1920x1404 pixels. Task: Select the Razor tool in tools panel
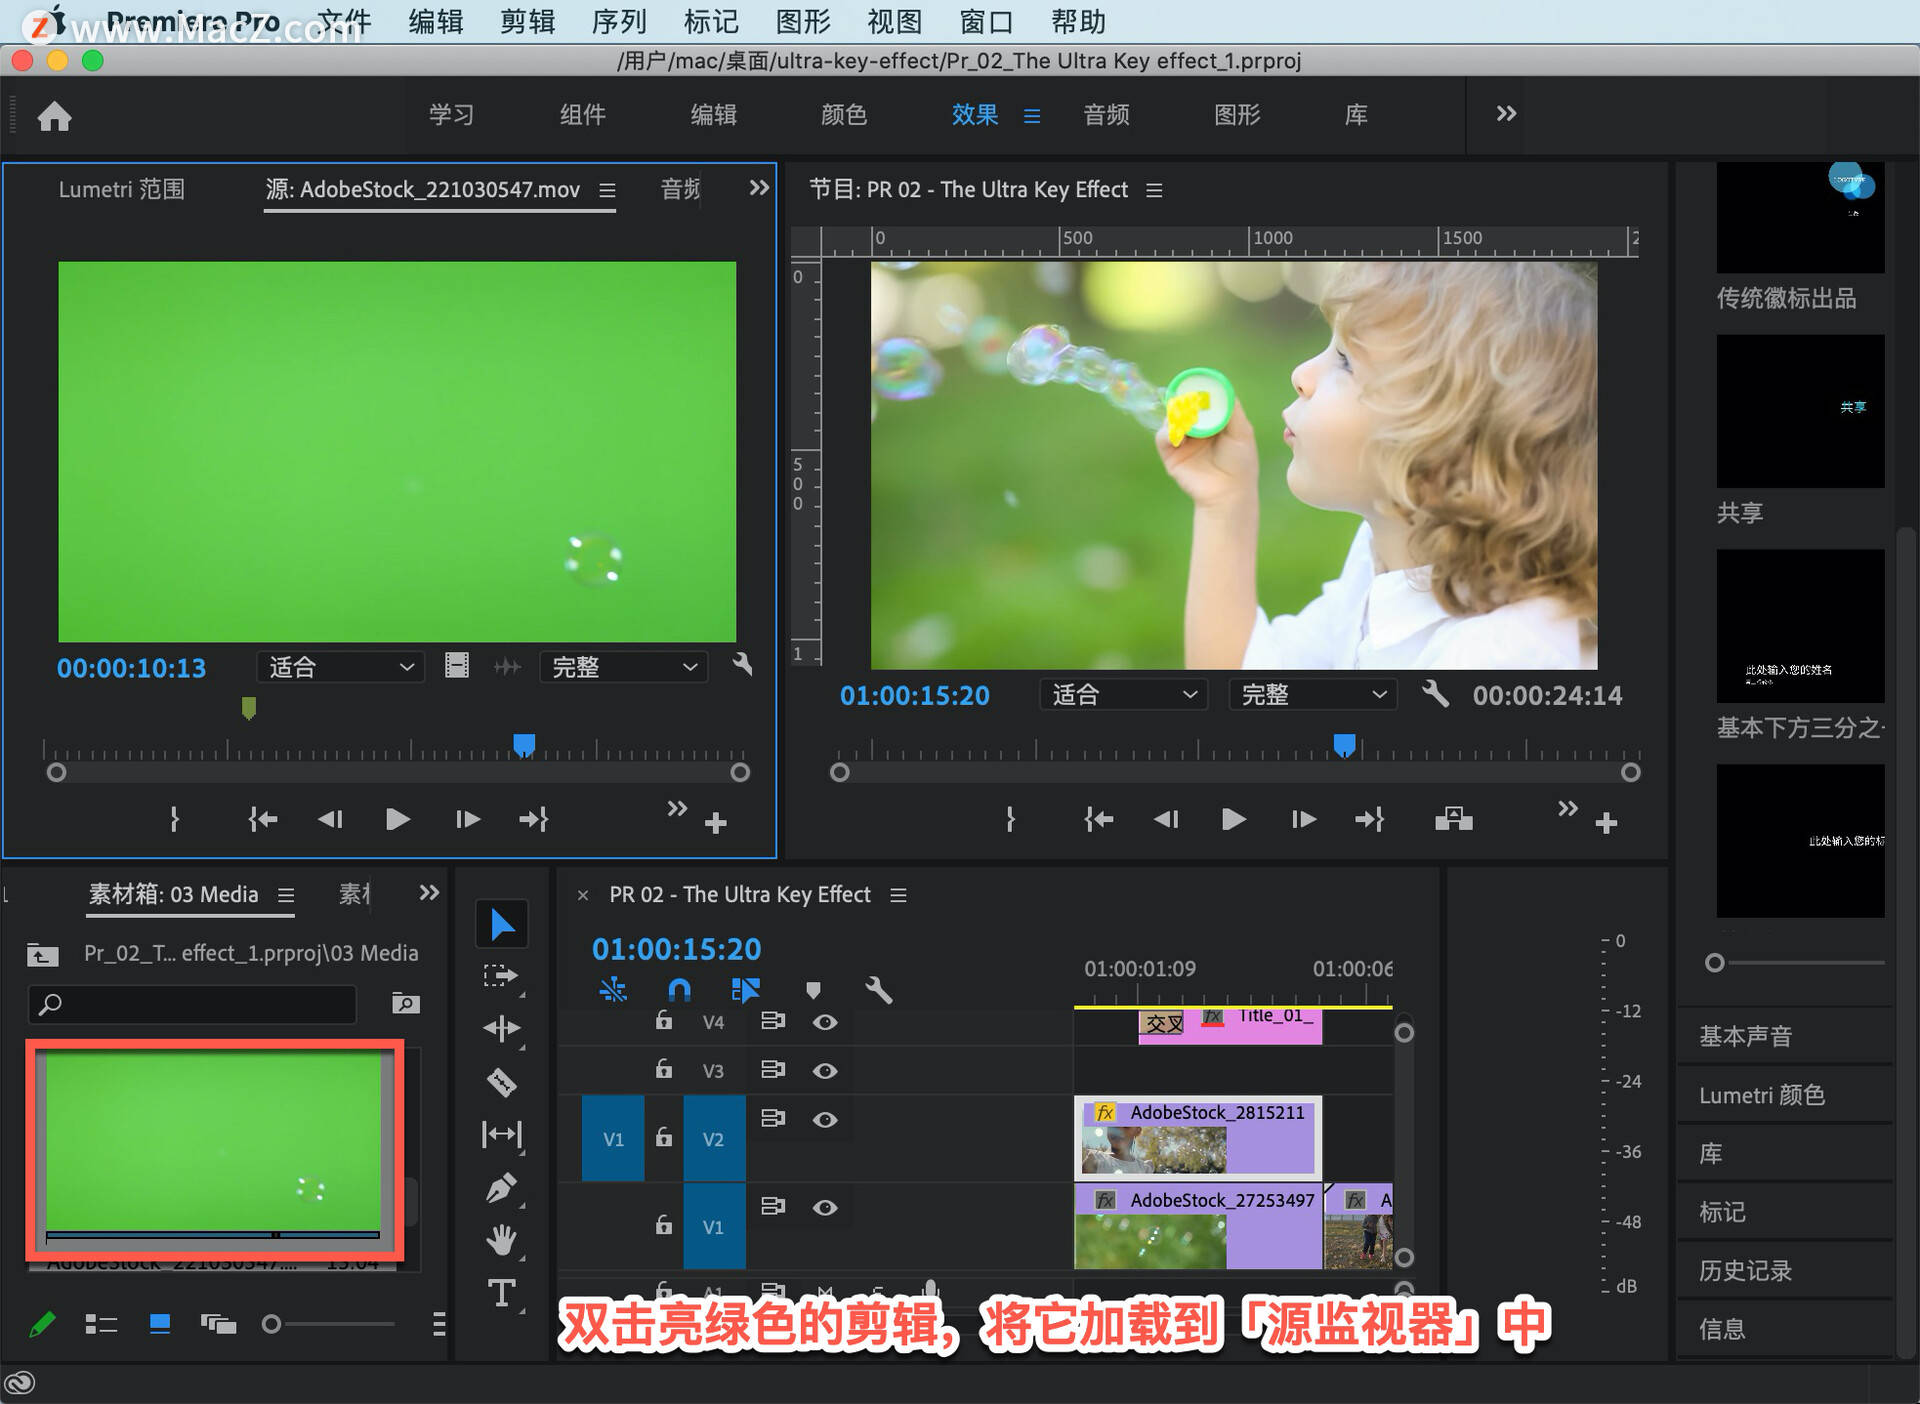501,1082
